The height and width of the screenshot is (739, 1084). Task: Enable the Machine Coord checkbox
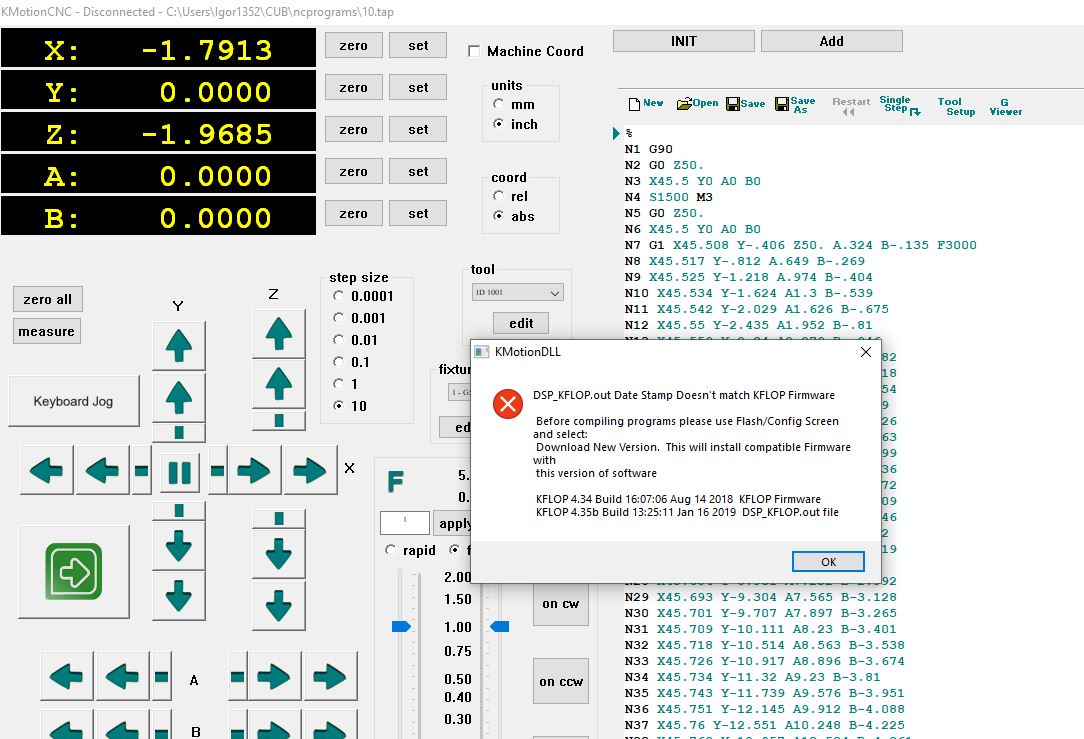(x=475, y=51)
